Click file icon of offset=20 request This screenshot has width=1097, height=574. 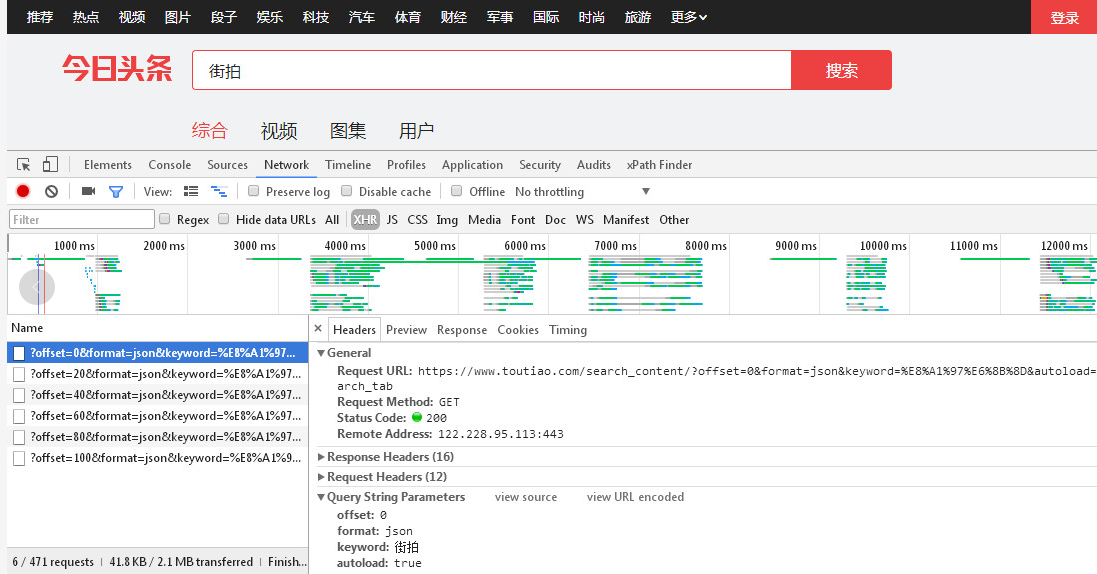click(x=19, y=374)
